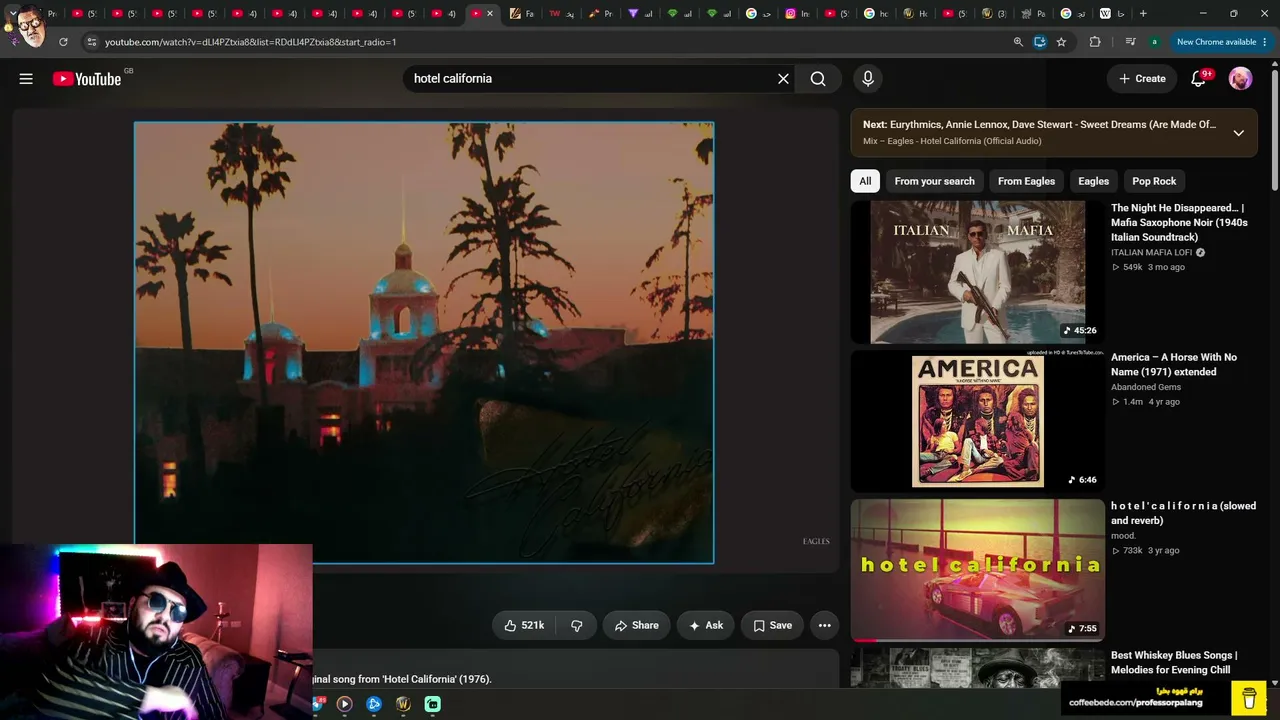Image resolution: width=1280 pixels, height=720 pixels.
Task: Open the teal app taskbar icon
Action: (432, 704)
